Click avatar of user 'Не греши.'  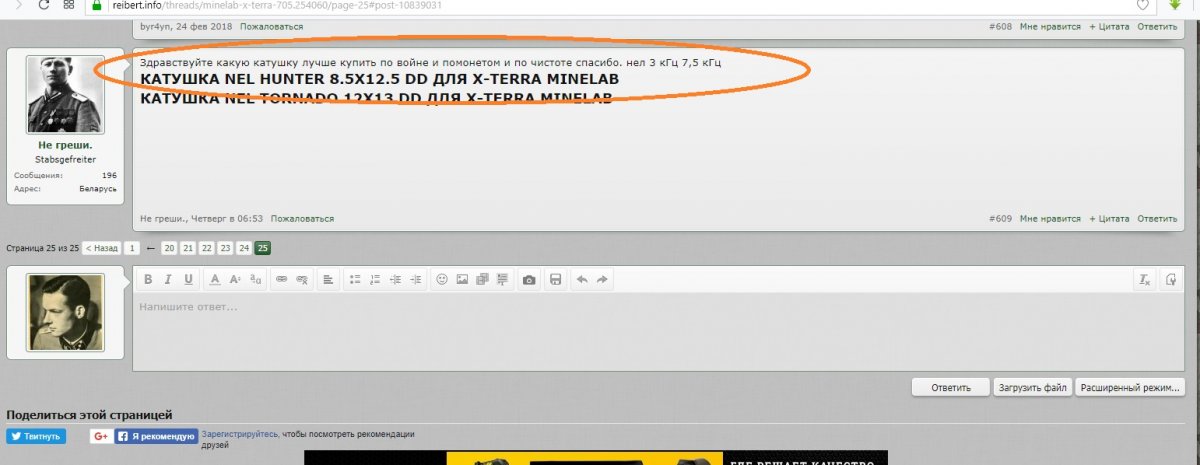65,94
